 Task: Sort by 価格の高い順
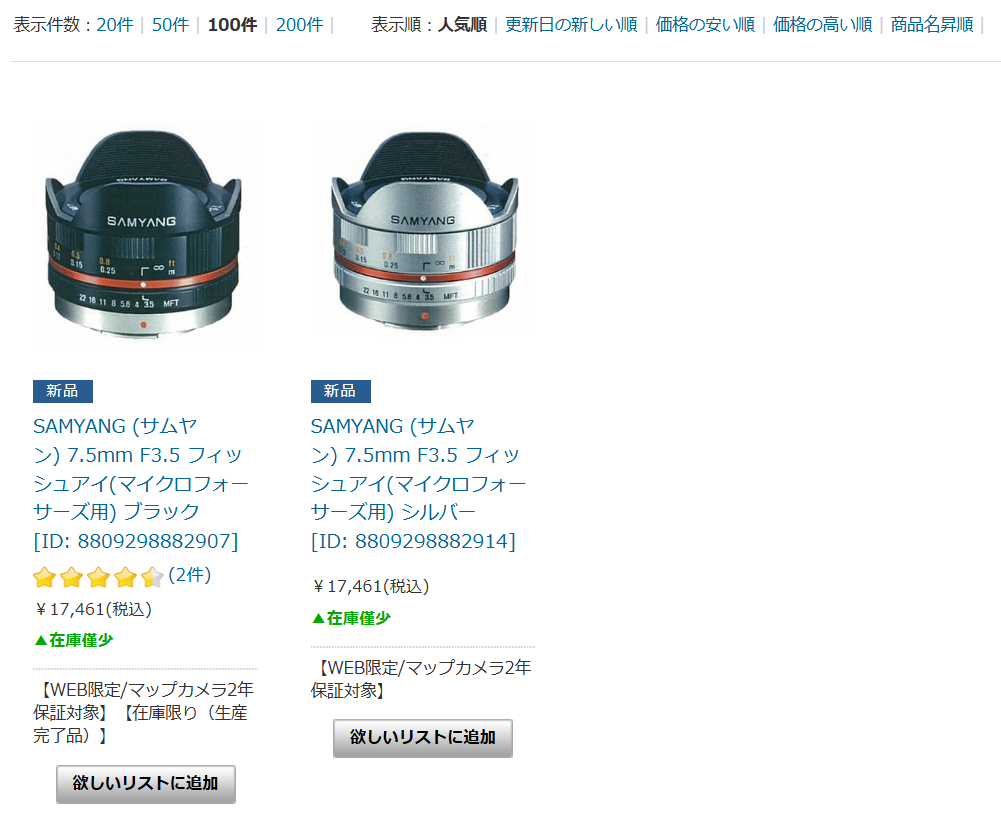point(822,25)
